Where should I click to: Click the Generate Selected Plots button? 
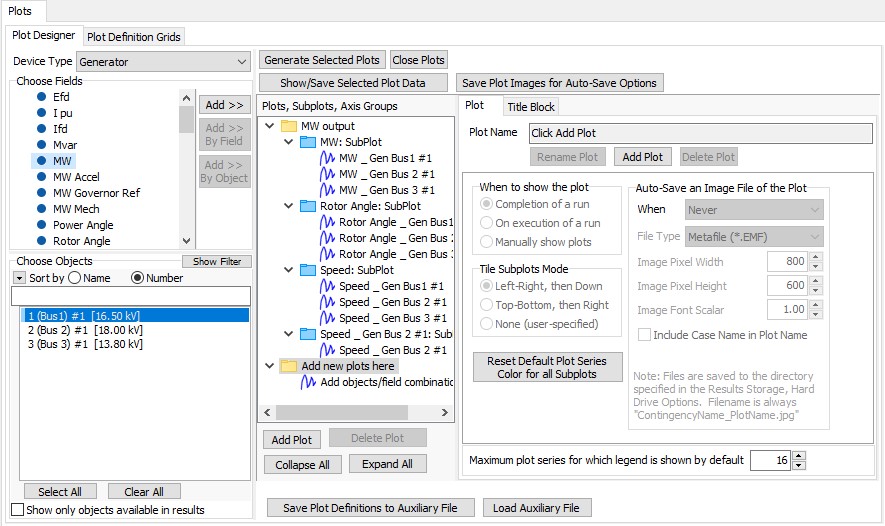tap(322, 60)
